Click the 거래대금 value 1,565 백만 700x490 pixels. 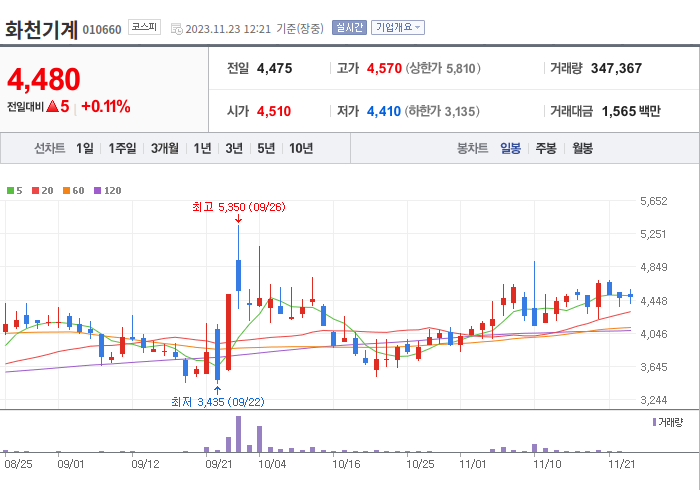[631, 111]
